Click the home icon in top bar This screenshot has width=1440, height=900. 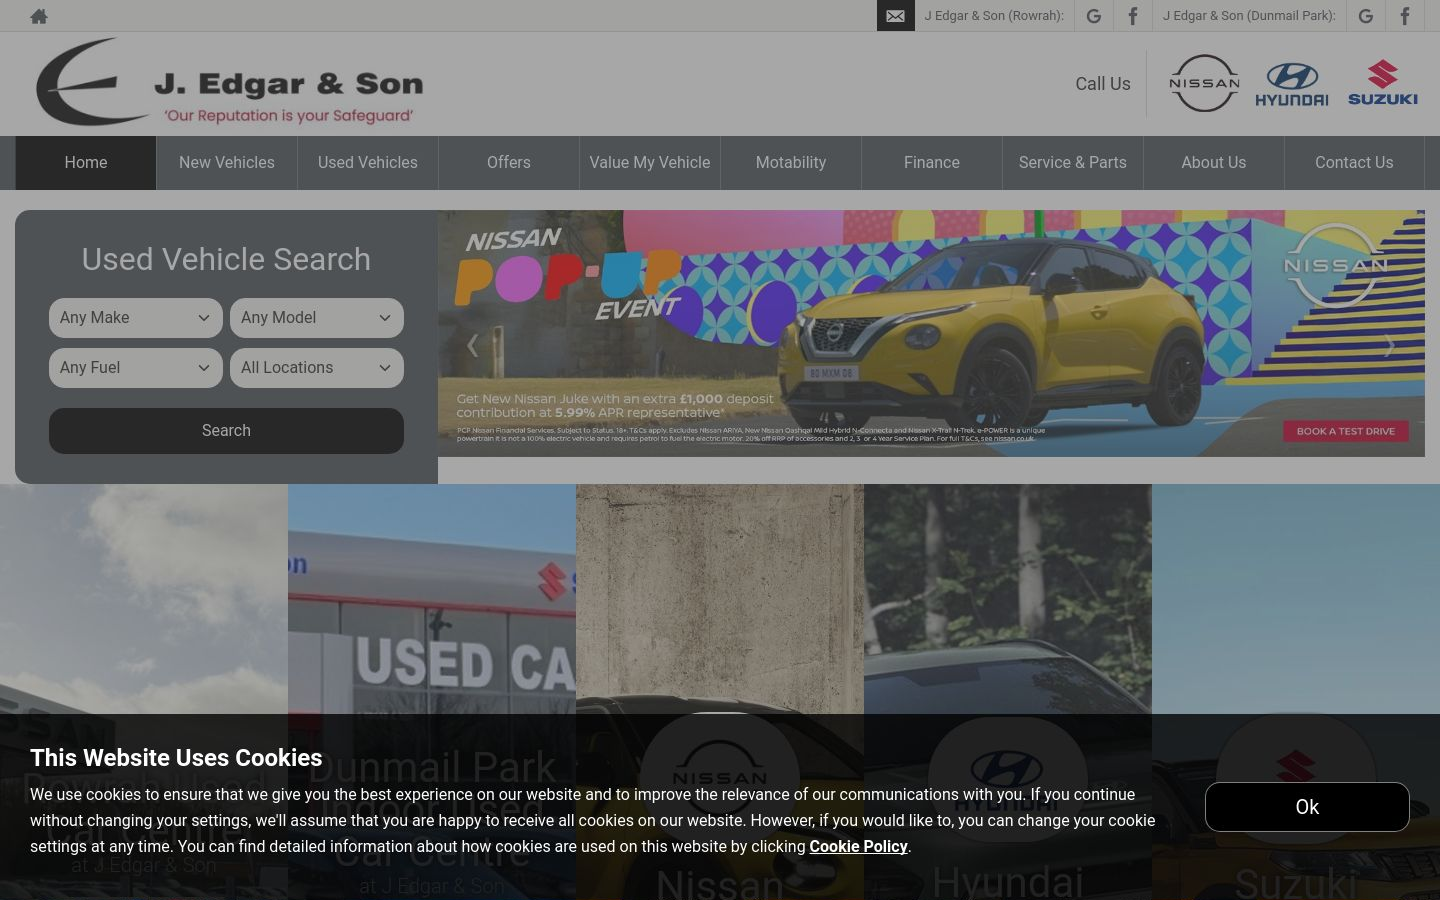click(x=39, y=16)
